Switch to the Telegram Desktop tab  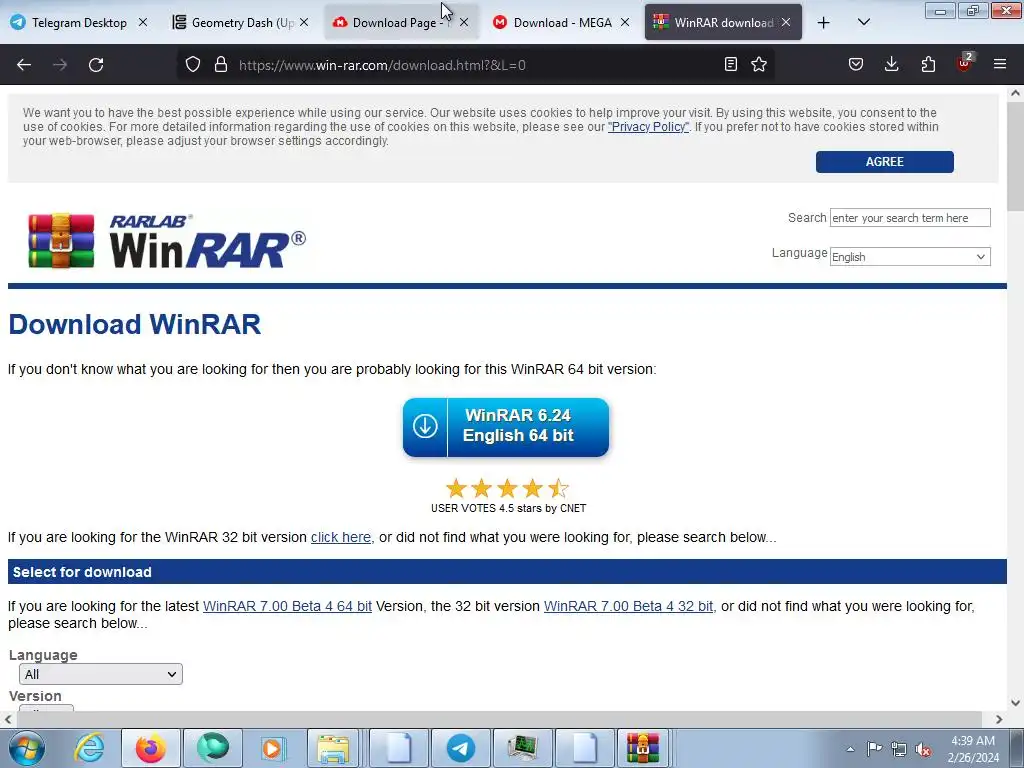(x=79, y=23)
